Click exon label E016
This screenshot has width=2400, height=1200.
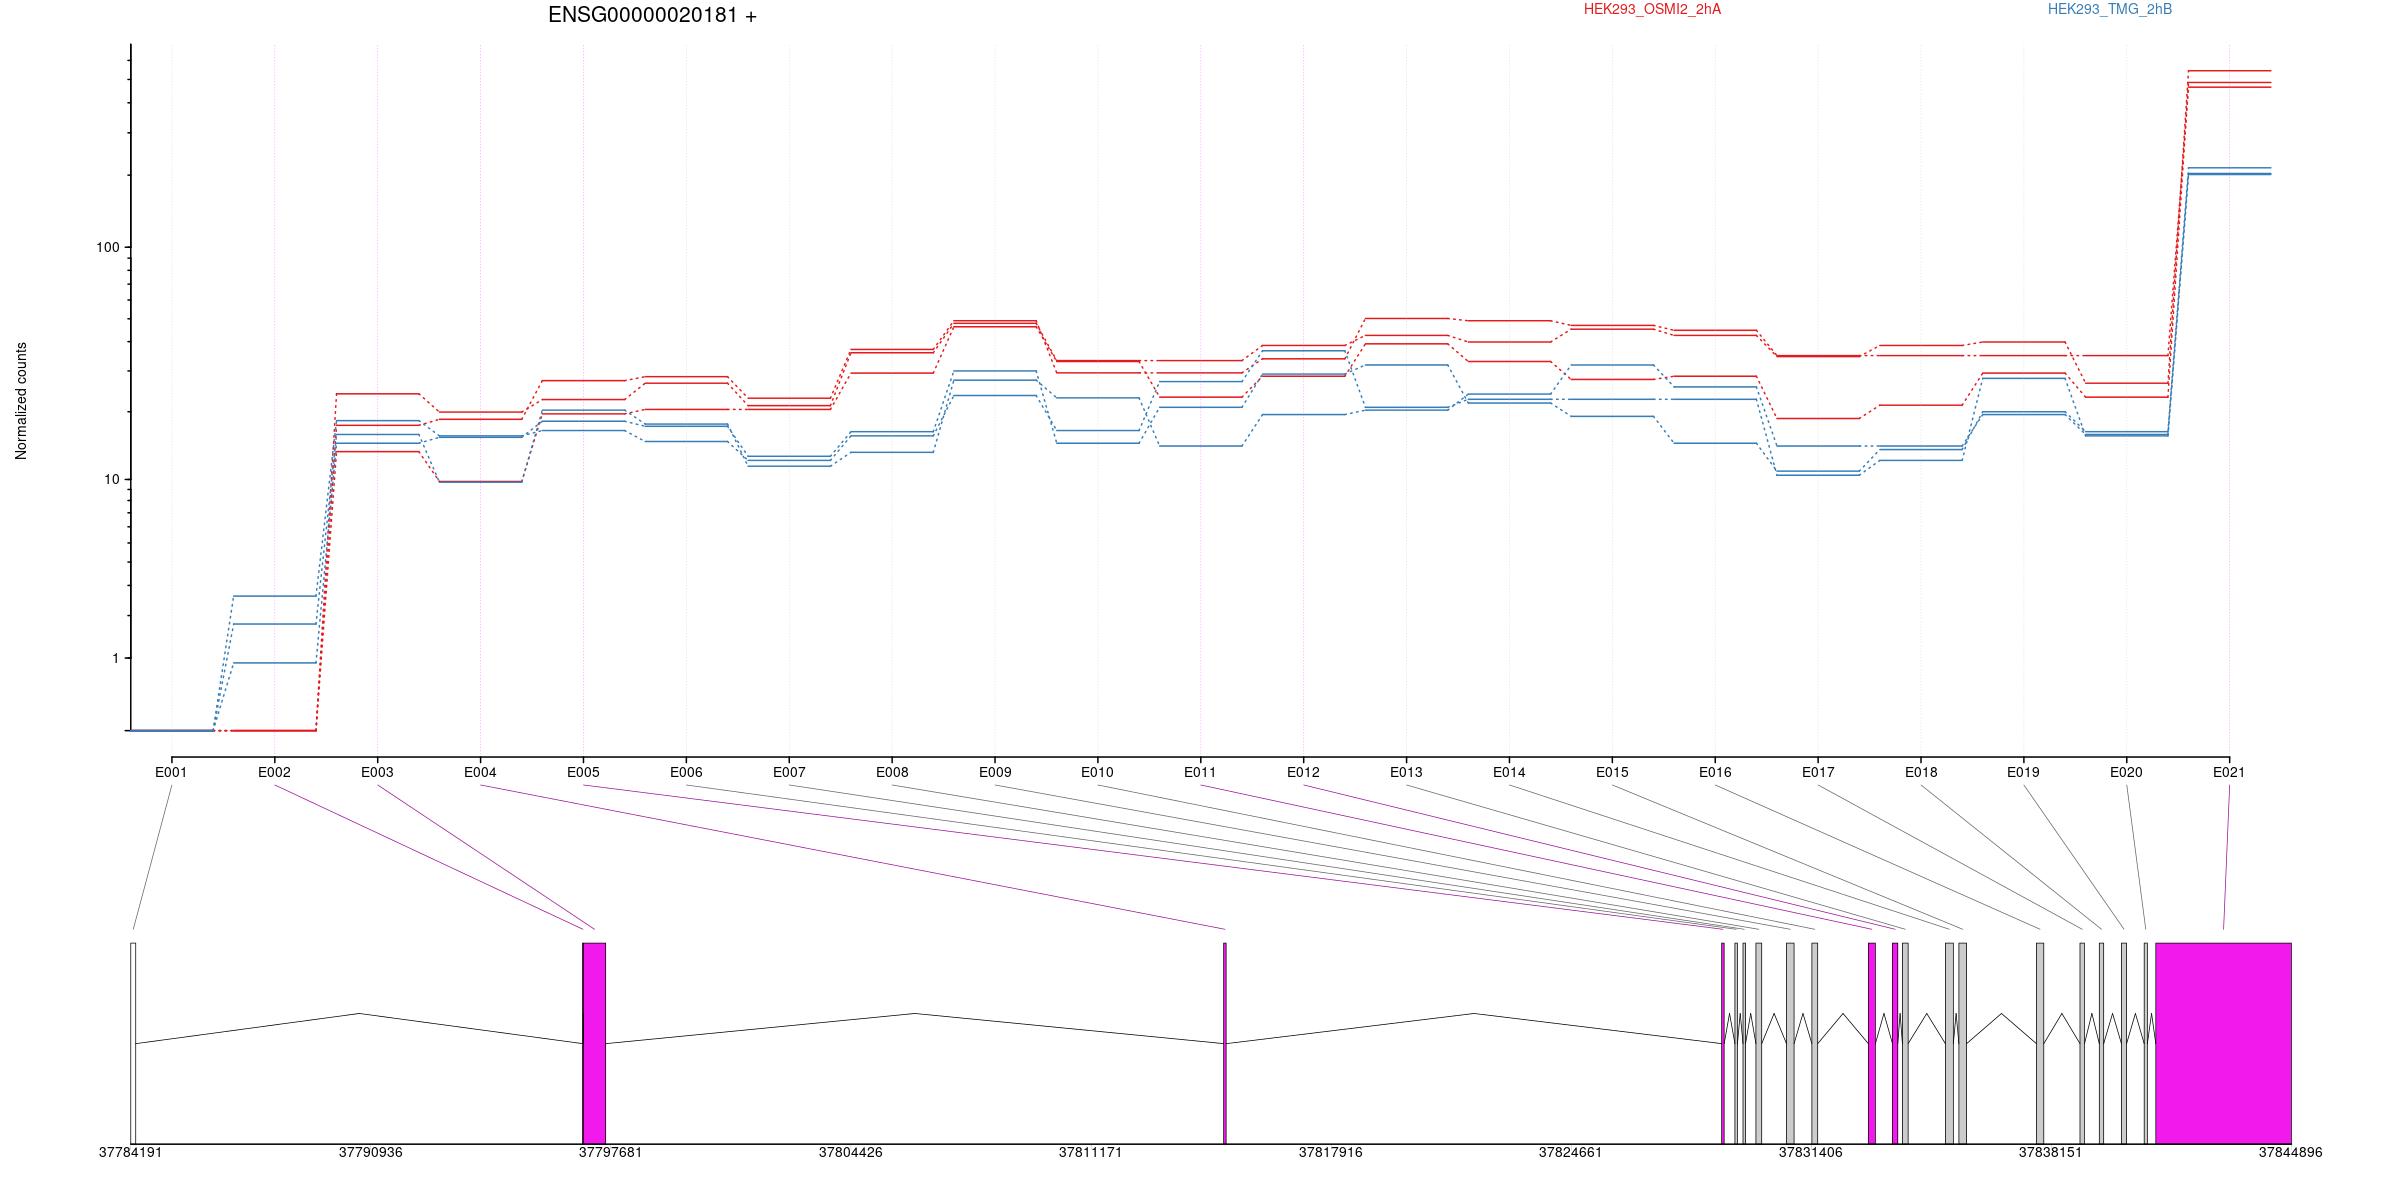click(x=1715, y=772)
